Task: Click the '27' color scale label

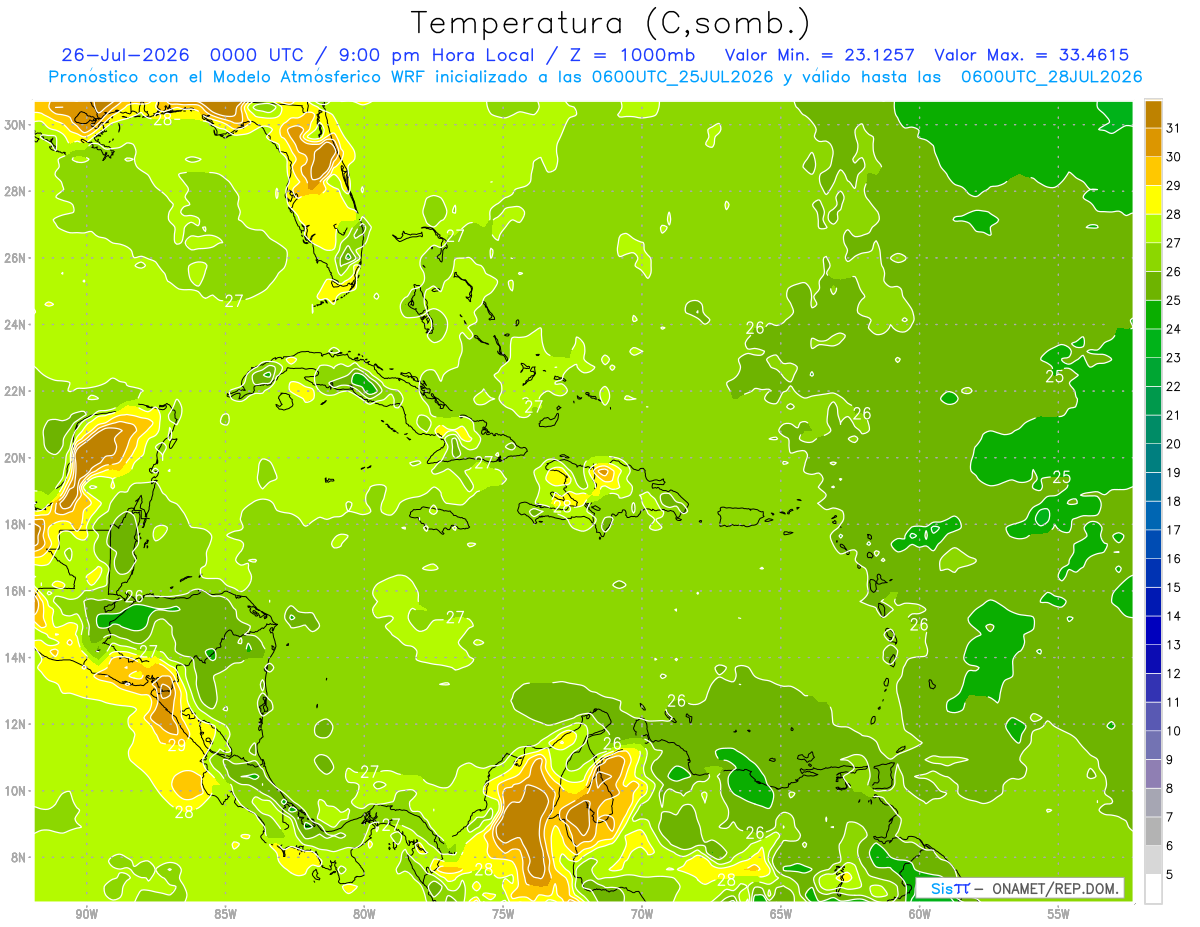Action: click(x=1173, y=243)
